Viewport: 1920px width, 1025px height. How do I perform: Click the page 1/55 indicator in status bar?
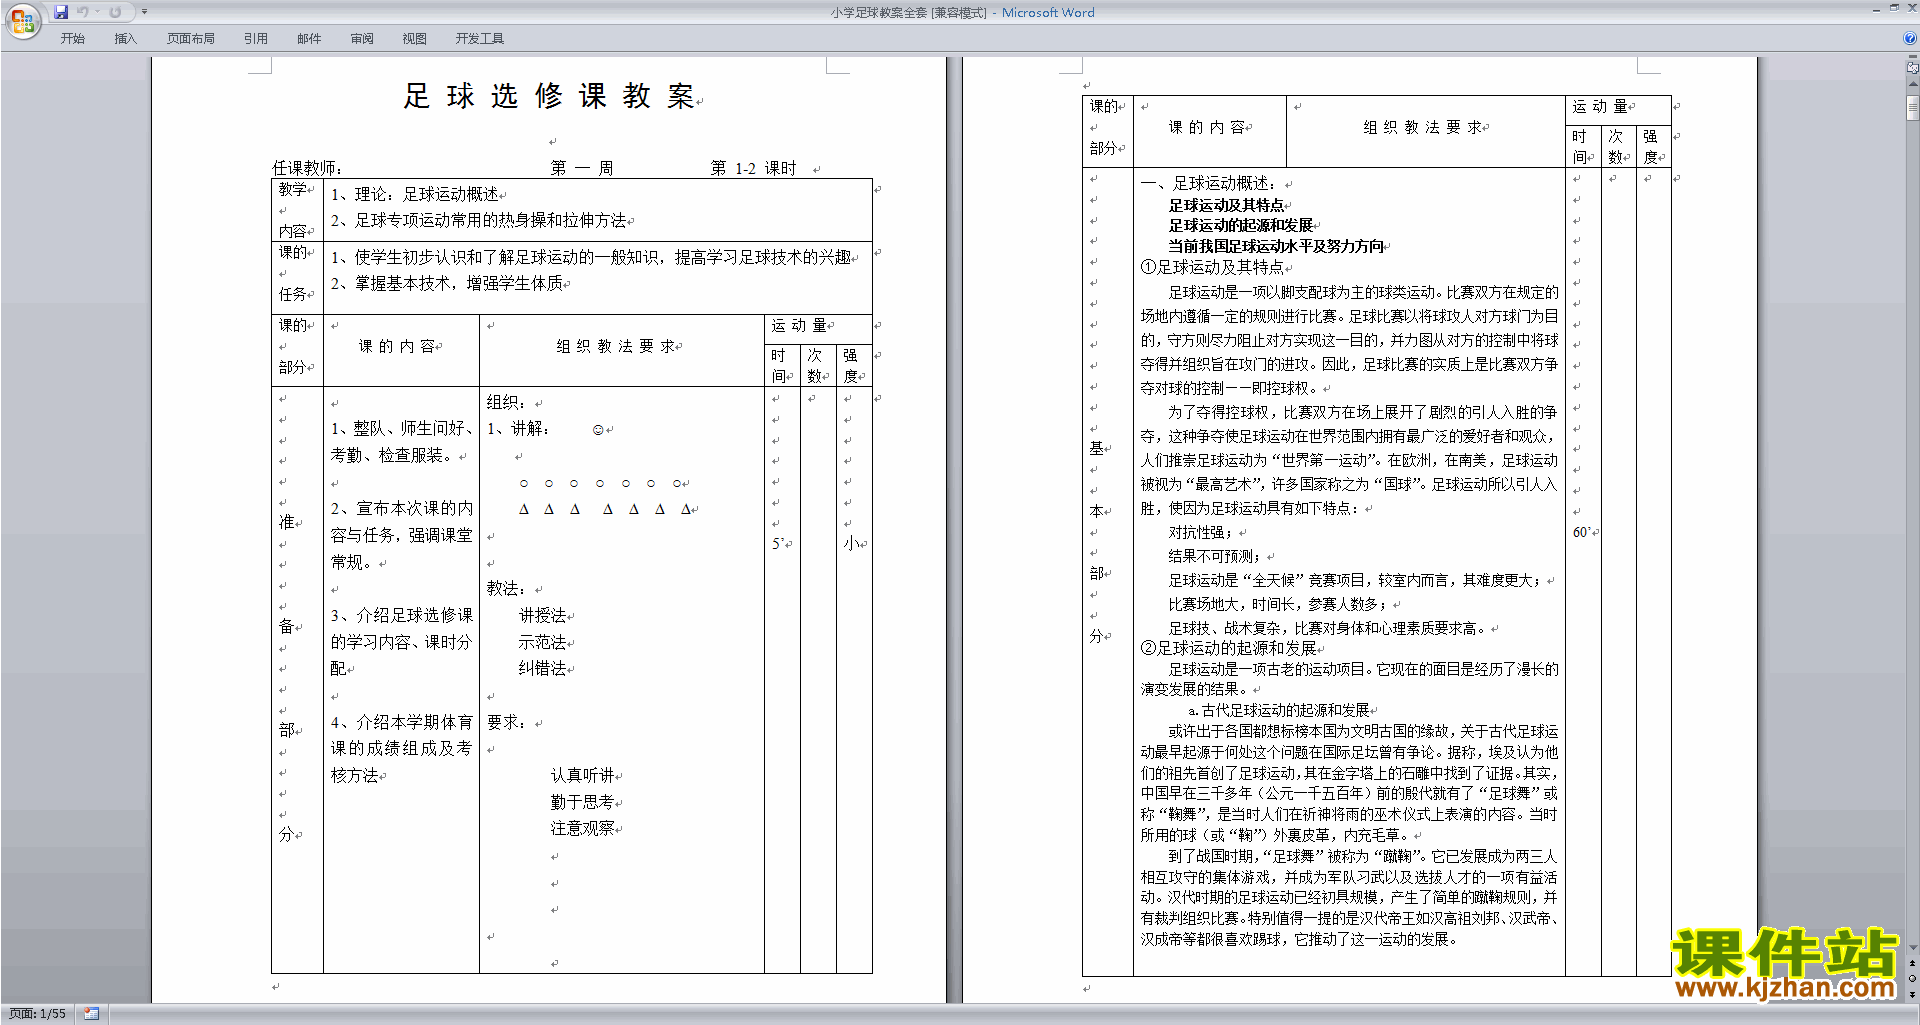pos(37,1014)
